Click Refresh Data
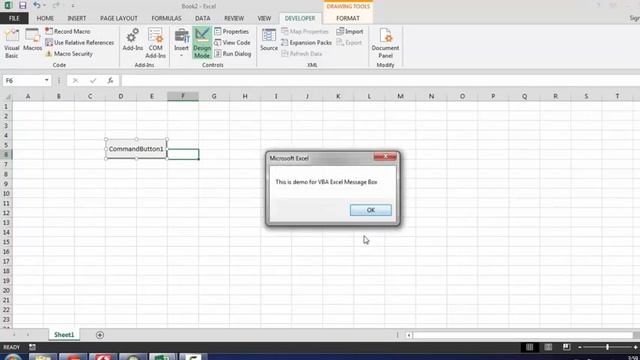This screenshot has height=360, width=640. coord(302,54)
